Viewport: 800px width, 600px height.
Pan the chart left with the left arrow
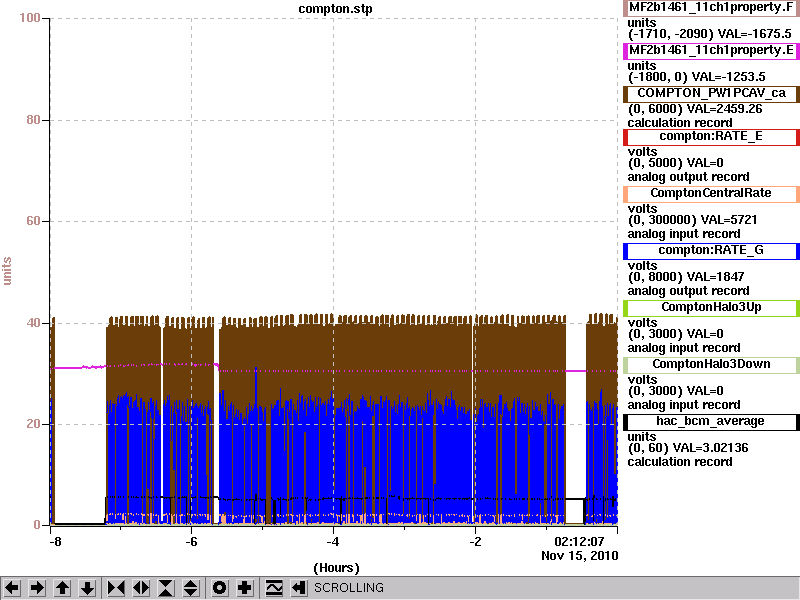click(x=12, y=588)
